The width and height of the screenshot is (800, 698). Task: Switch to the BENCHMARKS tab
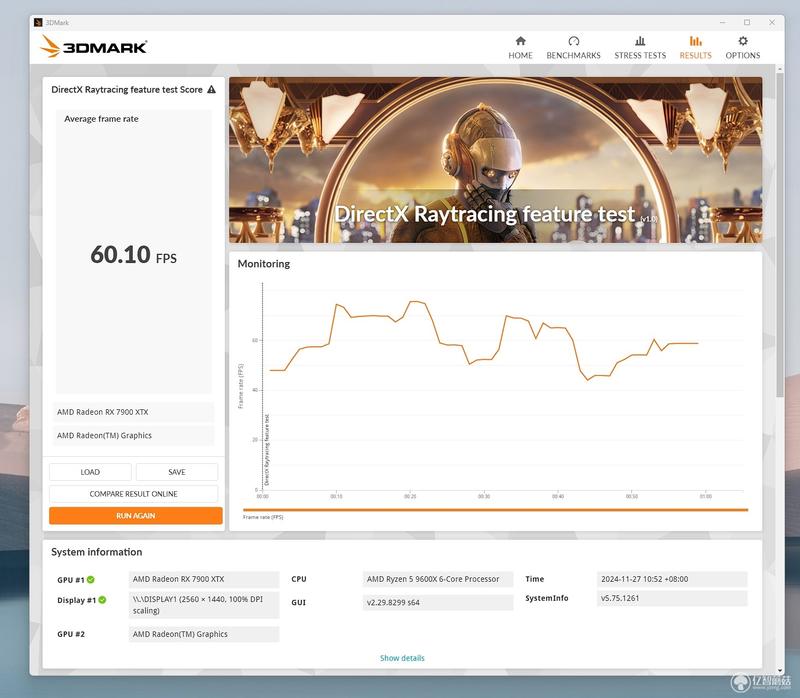pyautogui.click(x=573, y=47)
